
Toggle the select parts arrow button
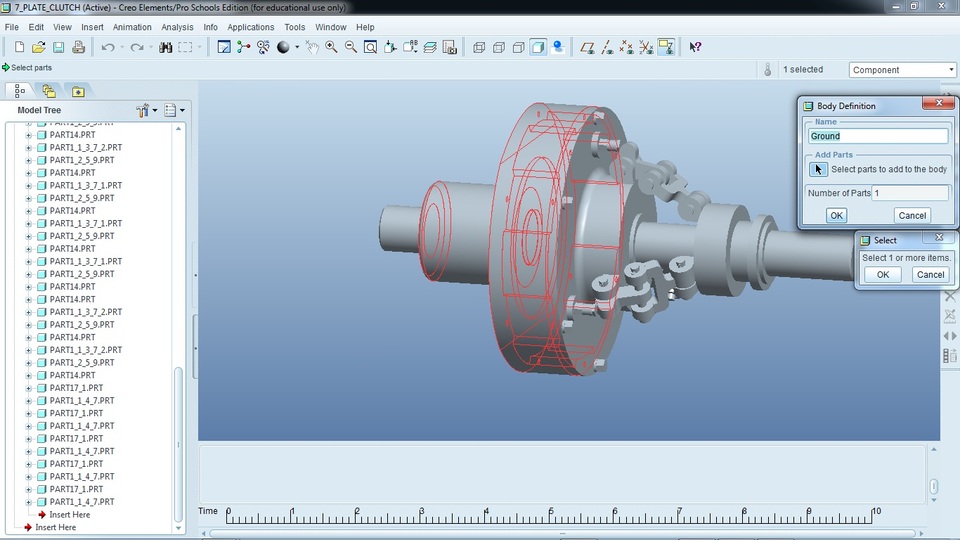point(819,169)
